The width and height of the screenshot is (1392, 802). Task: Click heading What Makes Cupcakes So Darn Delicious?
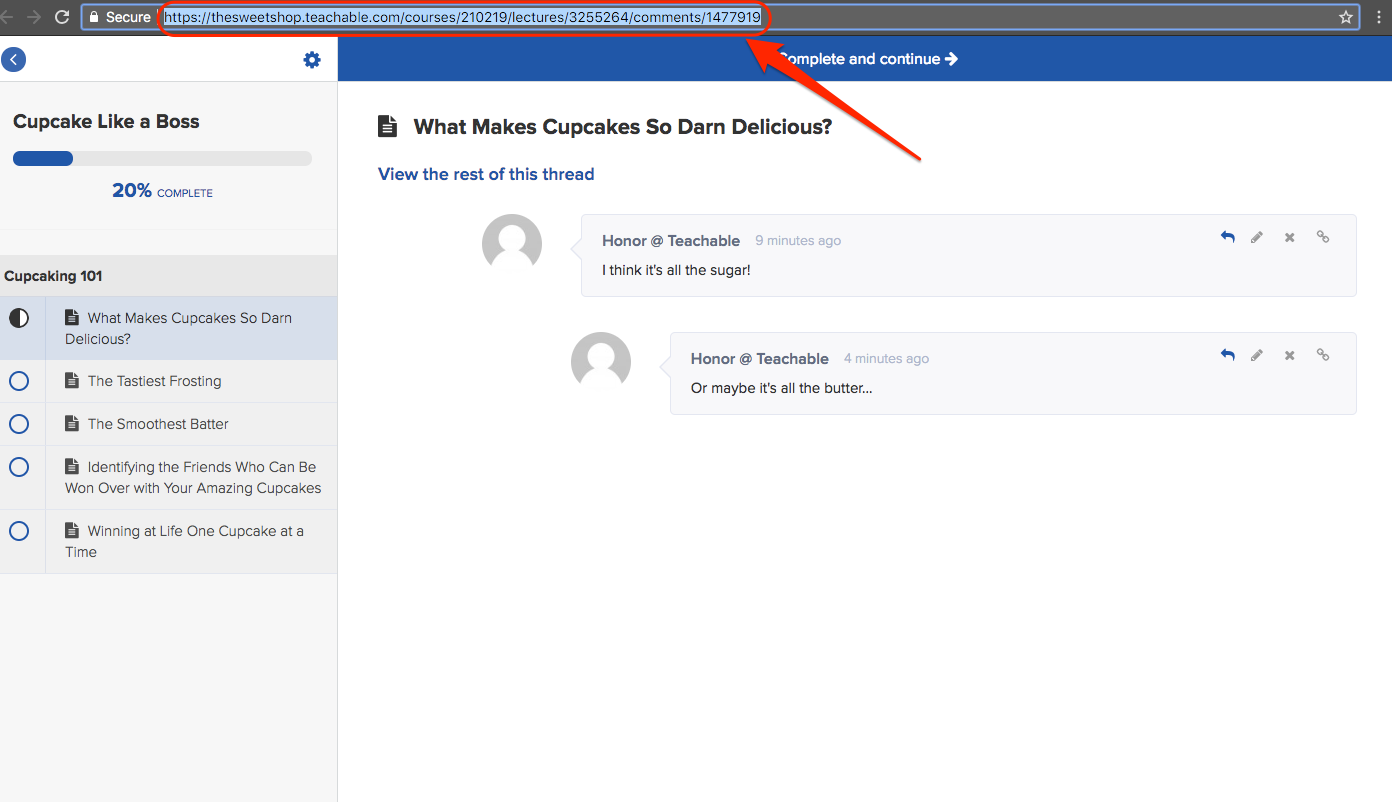click(x=623, y=127)
